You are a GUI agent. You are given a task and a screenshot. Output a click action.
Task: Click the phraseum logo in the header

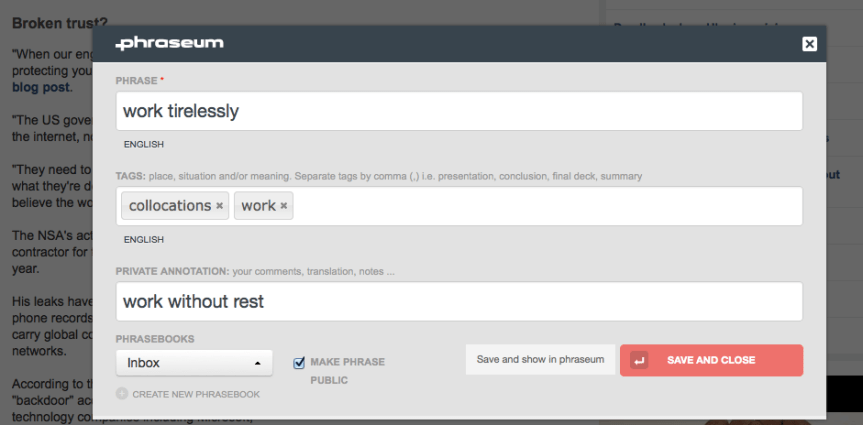(x=169, y=43)
